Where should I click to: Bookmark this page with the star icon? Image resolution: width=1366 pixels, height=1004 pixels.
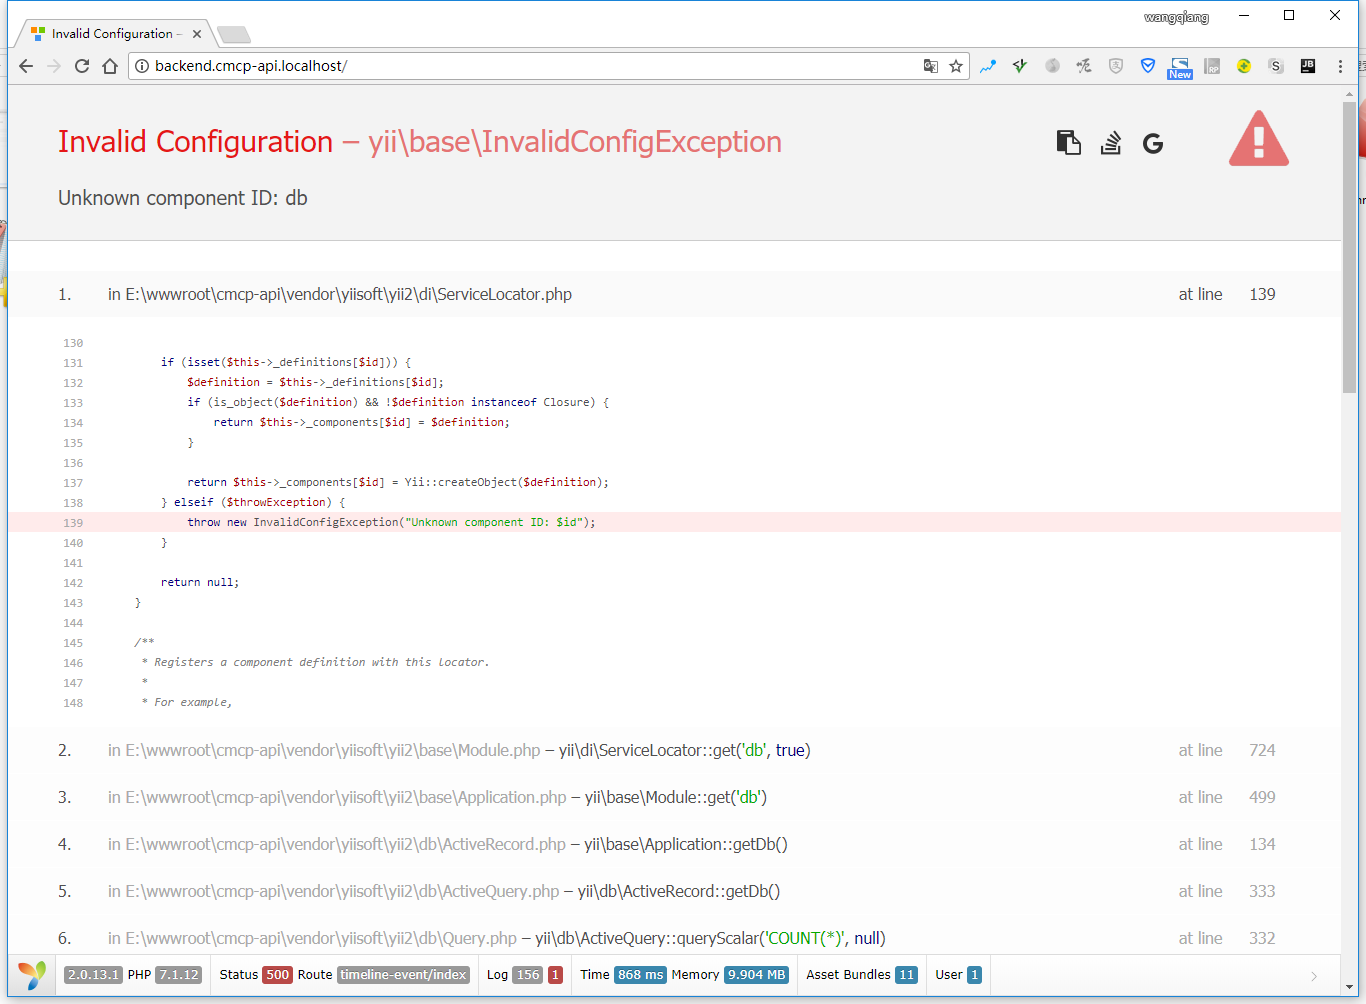[x=956, y=66]
